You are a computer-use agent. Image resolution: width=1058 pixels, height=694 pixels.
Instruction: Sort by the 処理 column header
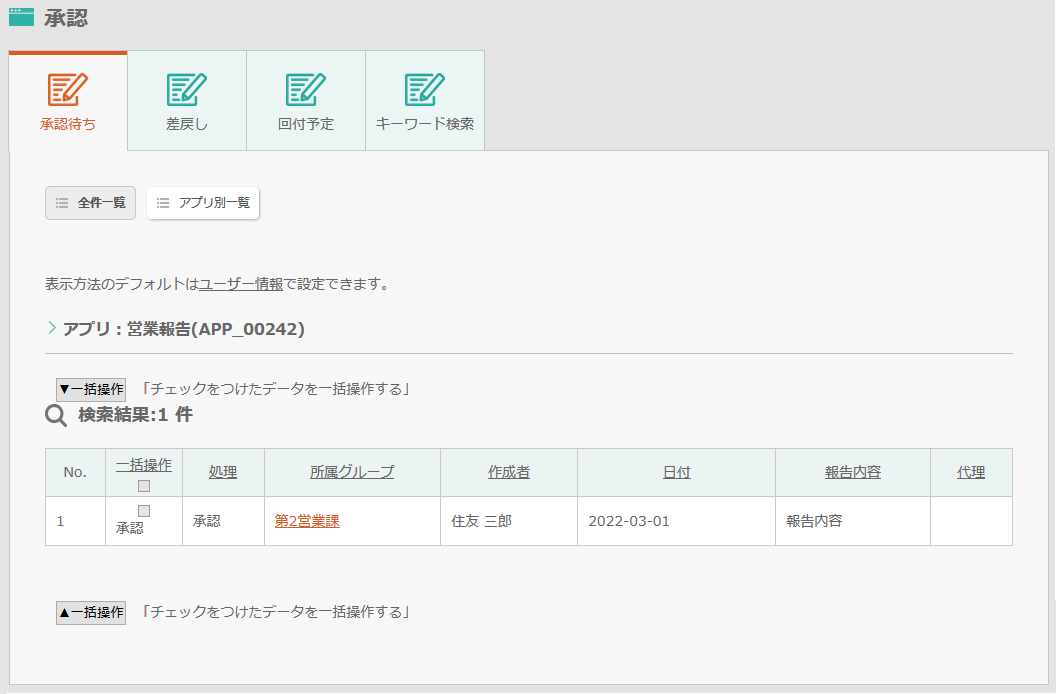click(223, 472)
